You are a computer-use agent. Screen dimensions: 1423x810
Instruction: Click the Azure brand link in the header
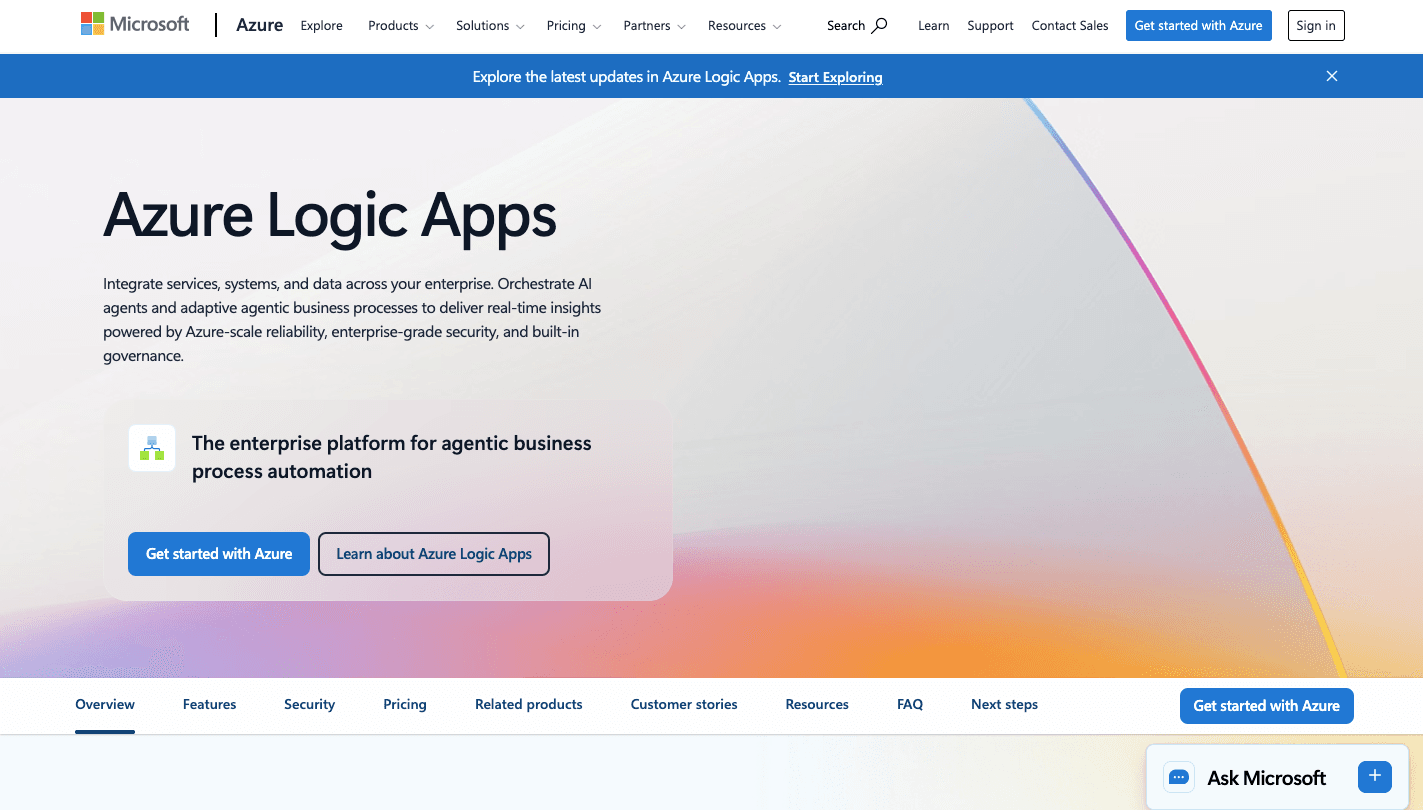[x=259, y=25]
